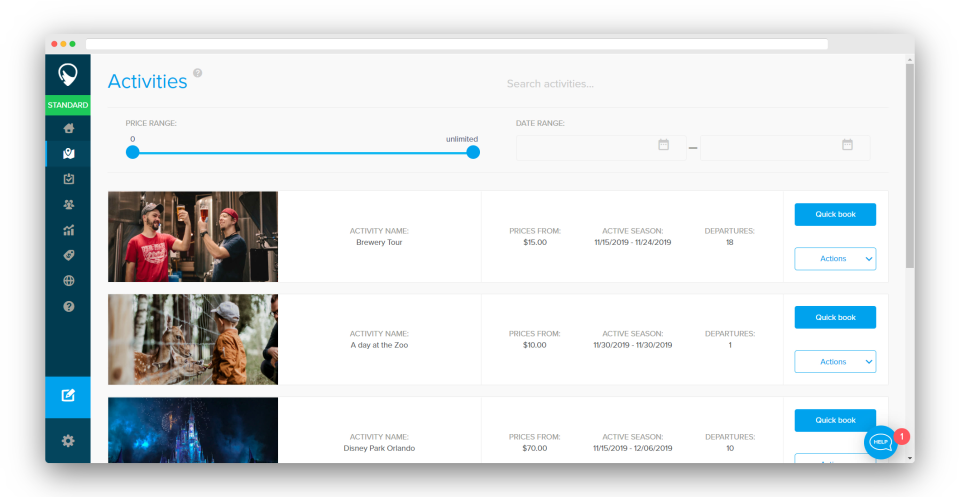Image resolution: width=960 pixels, height=497 pixels.
Task: Quick book A day at the Zoo
Action: tap(835, 318)
